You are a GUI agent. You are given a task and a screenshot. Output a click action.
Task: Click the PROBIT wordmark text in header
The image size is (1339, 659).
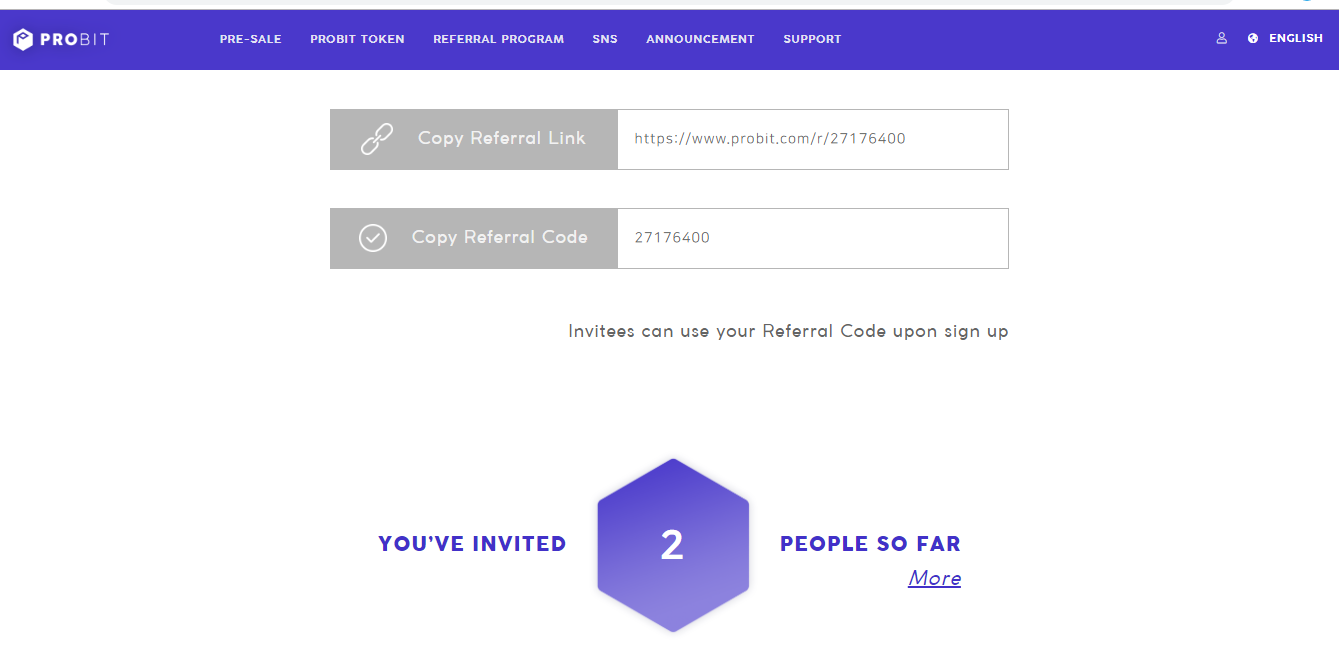tap(75, 39)
